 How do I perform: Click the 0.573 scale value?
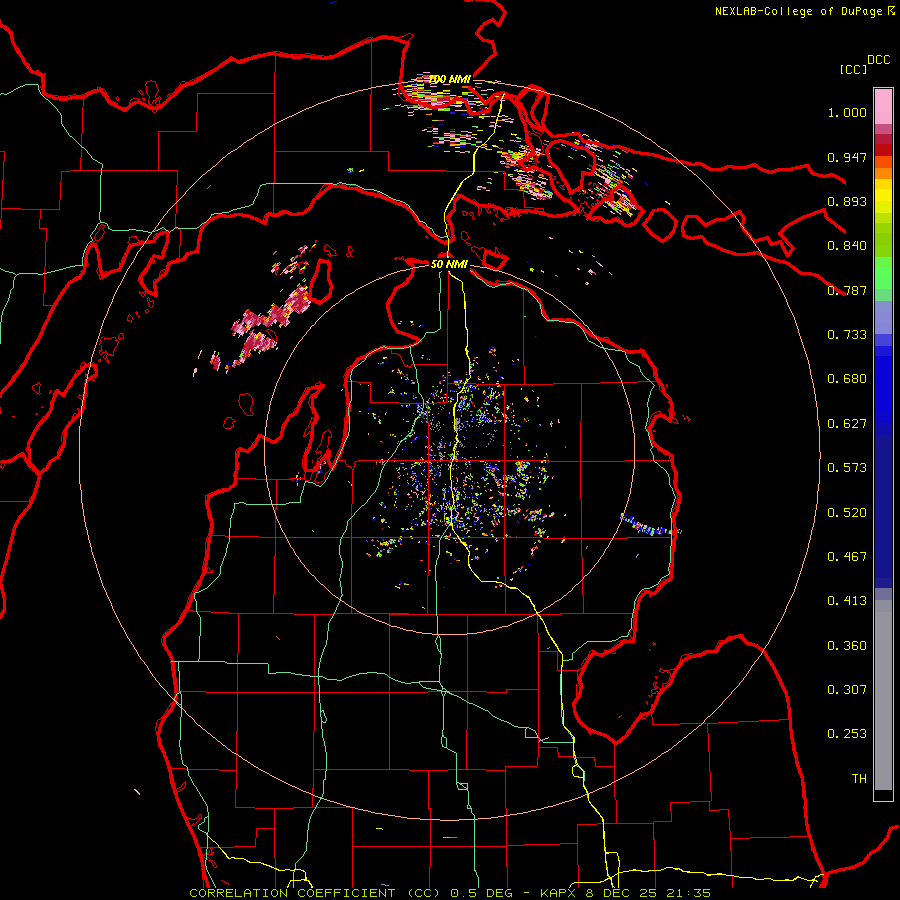[x=847, y=468]
